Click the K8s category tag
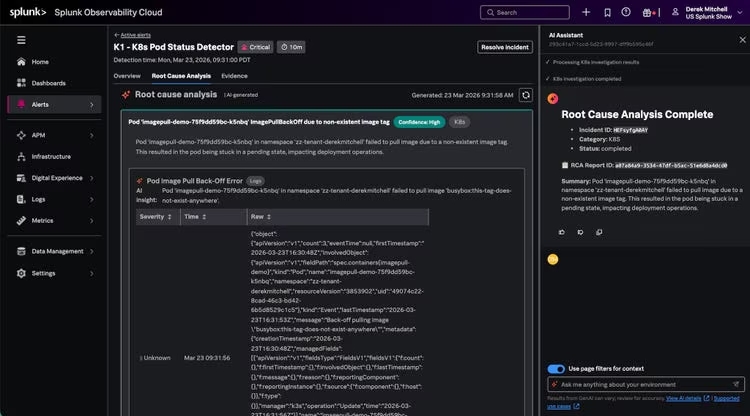750x416 pixels. (x=459, y=122)
